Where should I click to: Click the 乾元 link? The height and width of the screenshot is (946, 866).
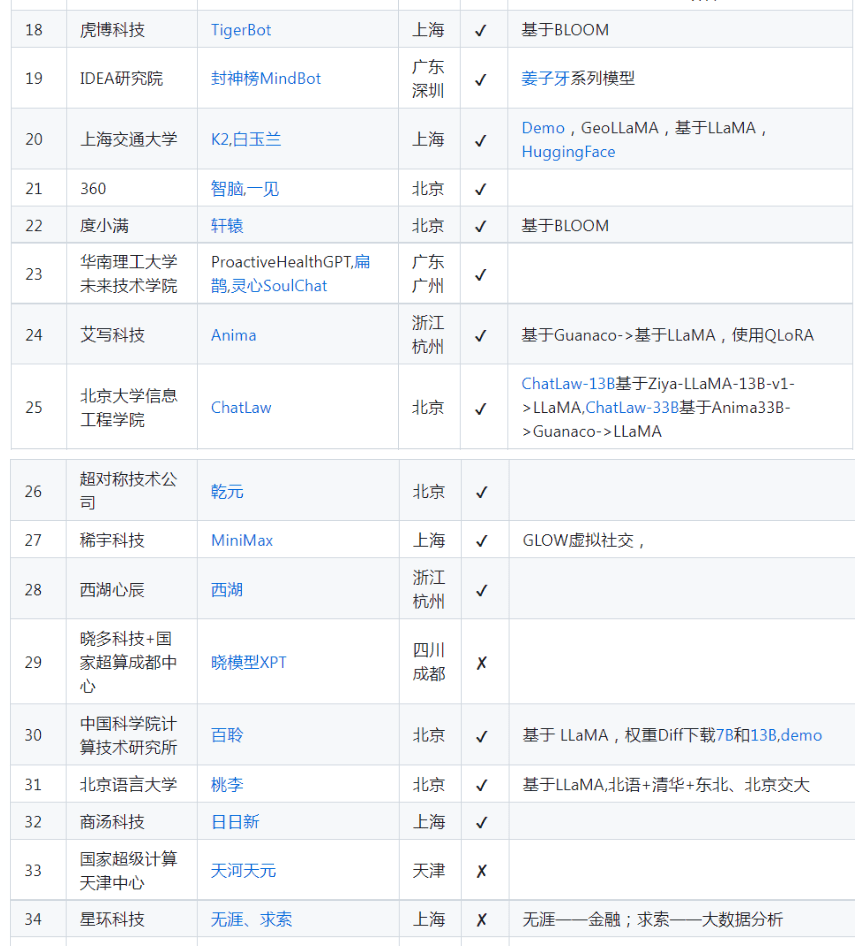tap(227, 492)
